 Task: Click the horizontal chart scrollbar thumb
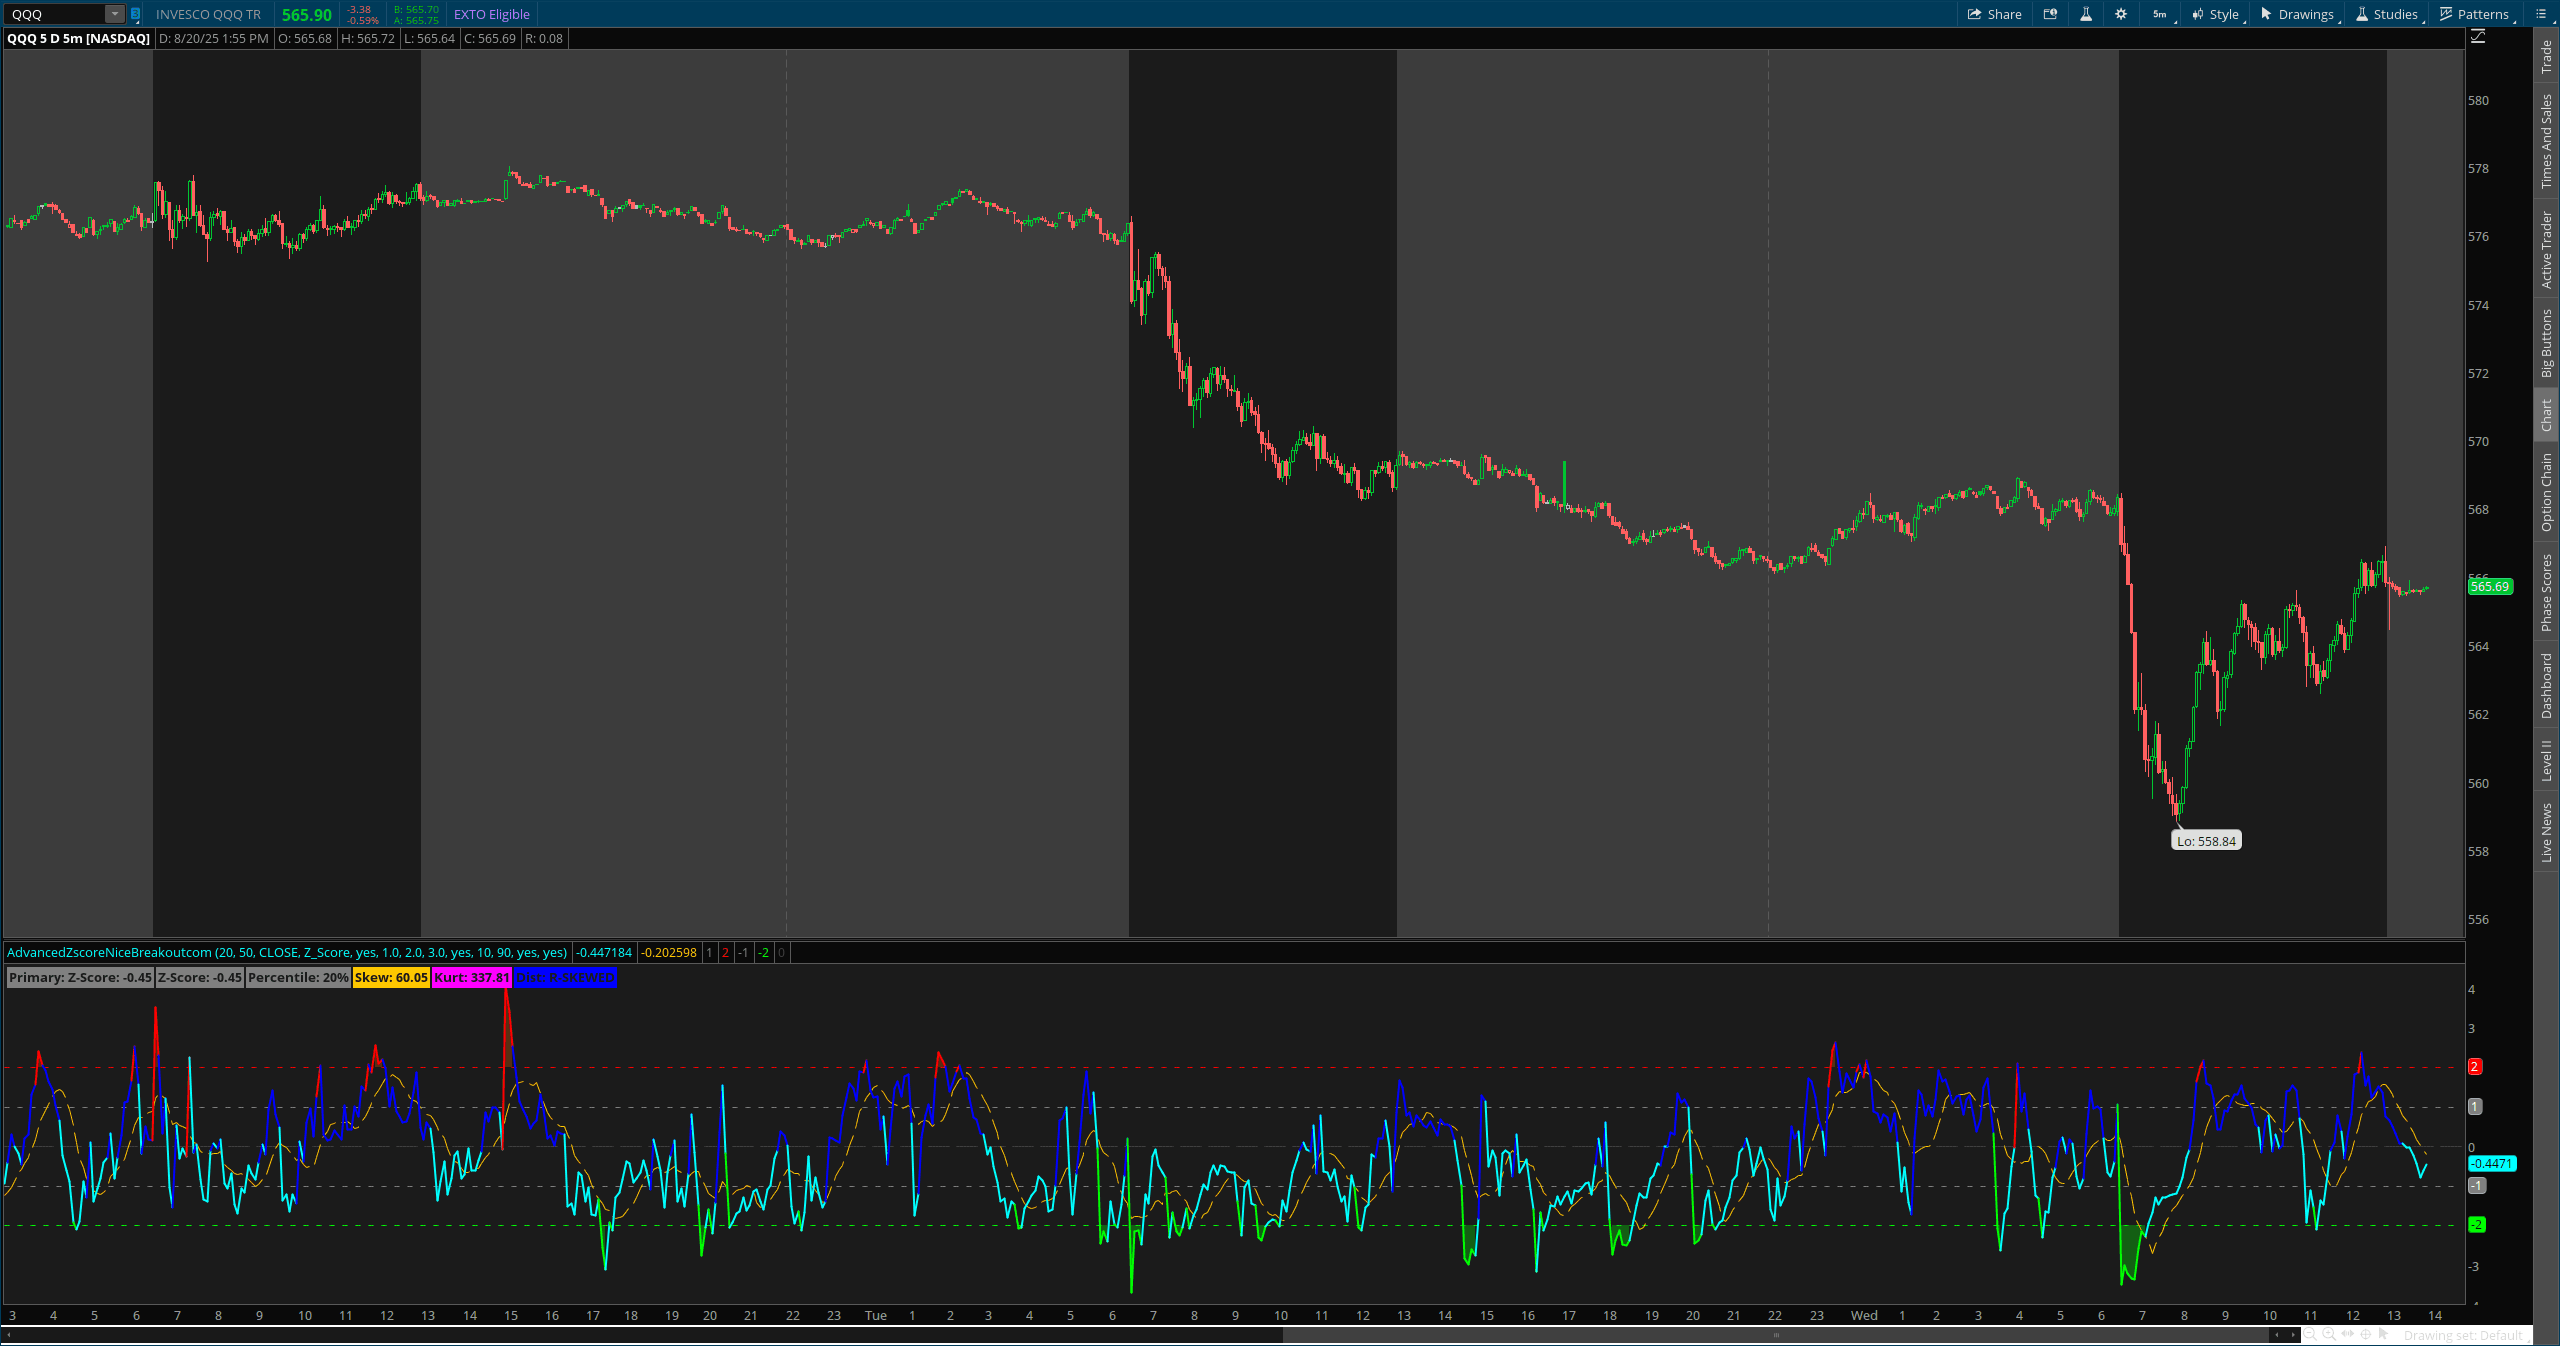coord(1775,1334)
